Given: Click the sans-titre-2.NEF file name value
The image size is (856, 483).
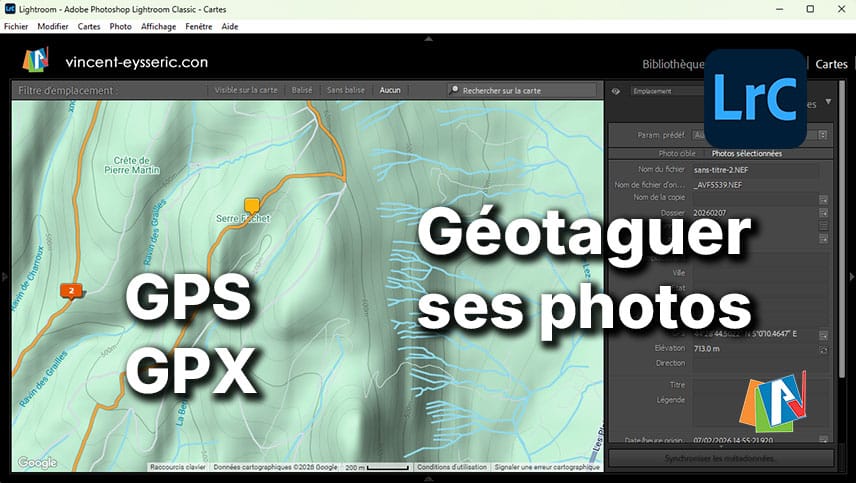Looking at the screenshot, I should [x=721, y=170].
